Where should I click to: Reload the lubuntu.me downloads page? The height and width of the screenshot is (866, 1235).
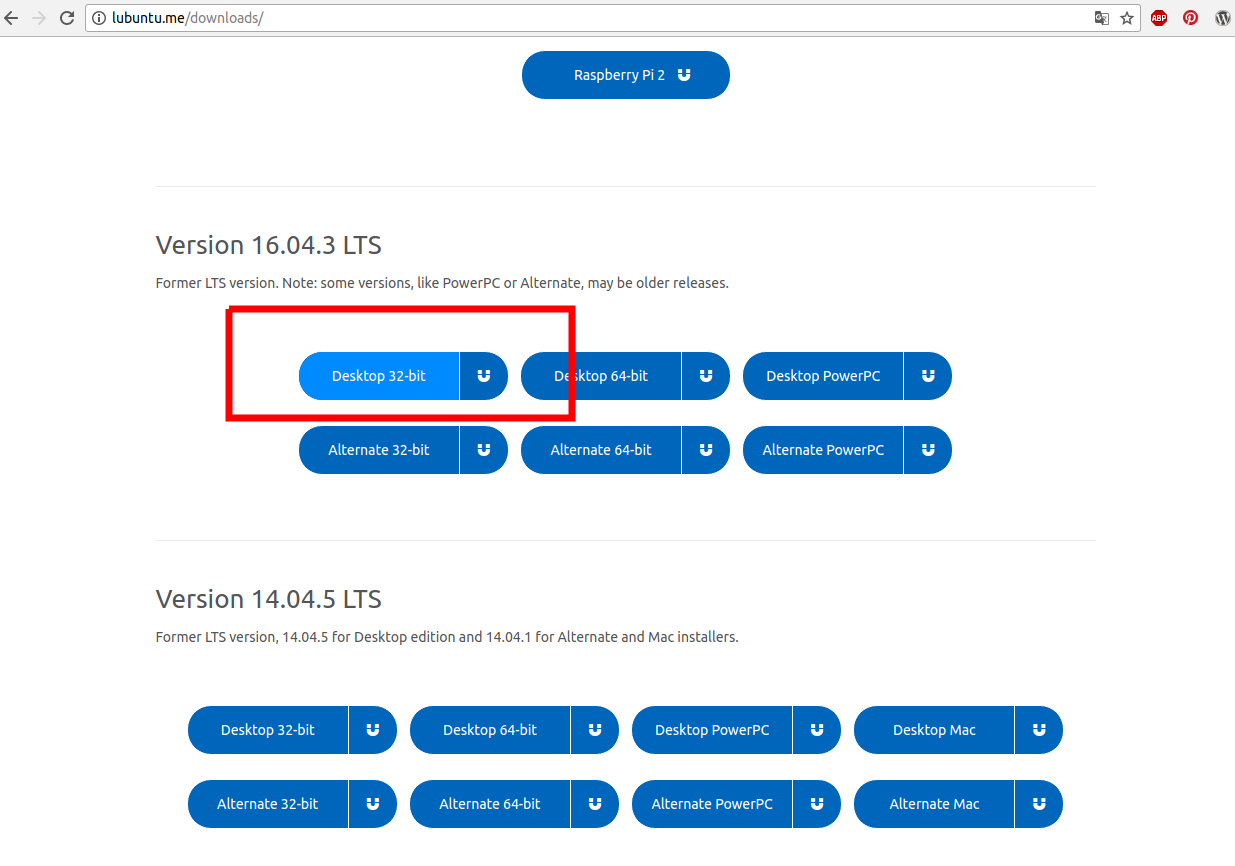point(67,18)
